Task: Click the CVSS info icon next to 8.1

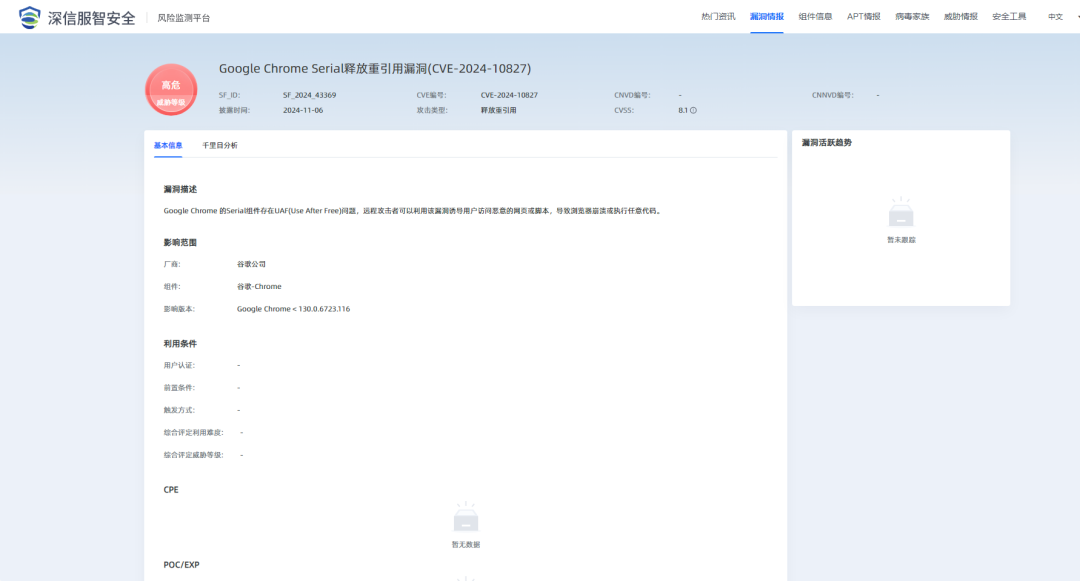Action: click(693, 110)
